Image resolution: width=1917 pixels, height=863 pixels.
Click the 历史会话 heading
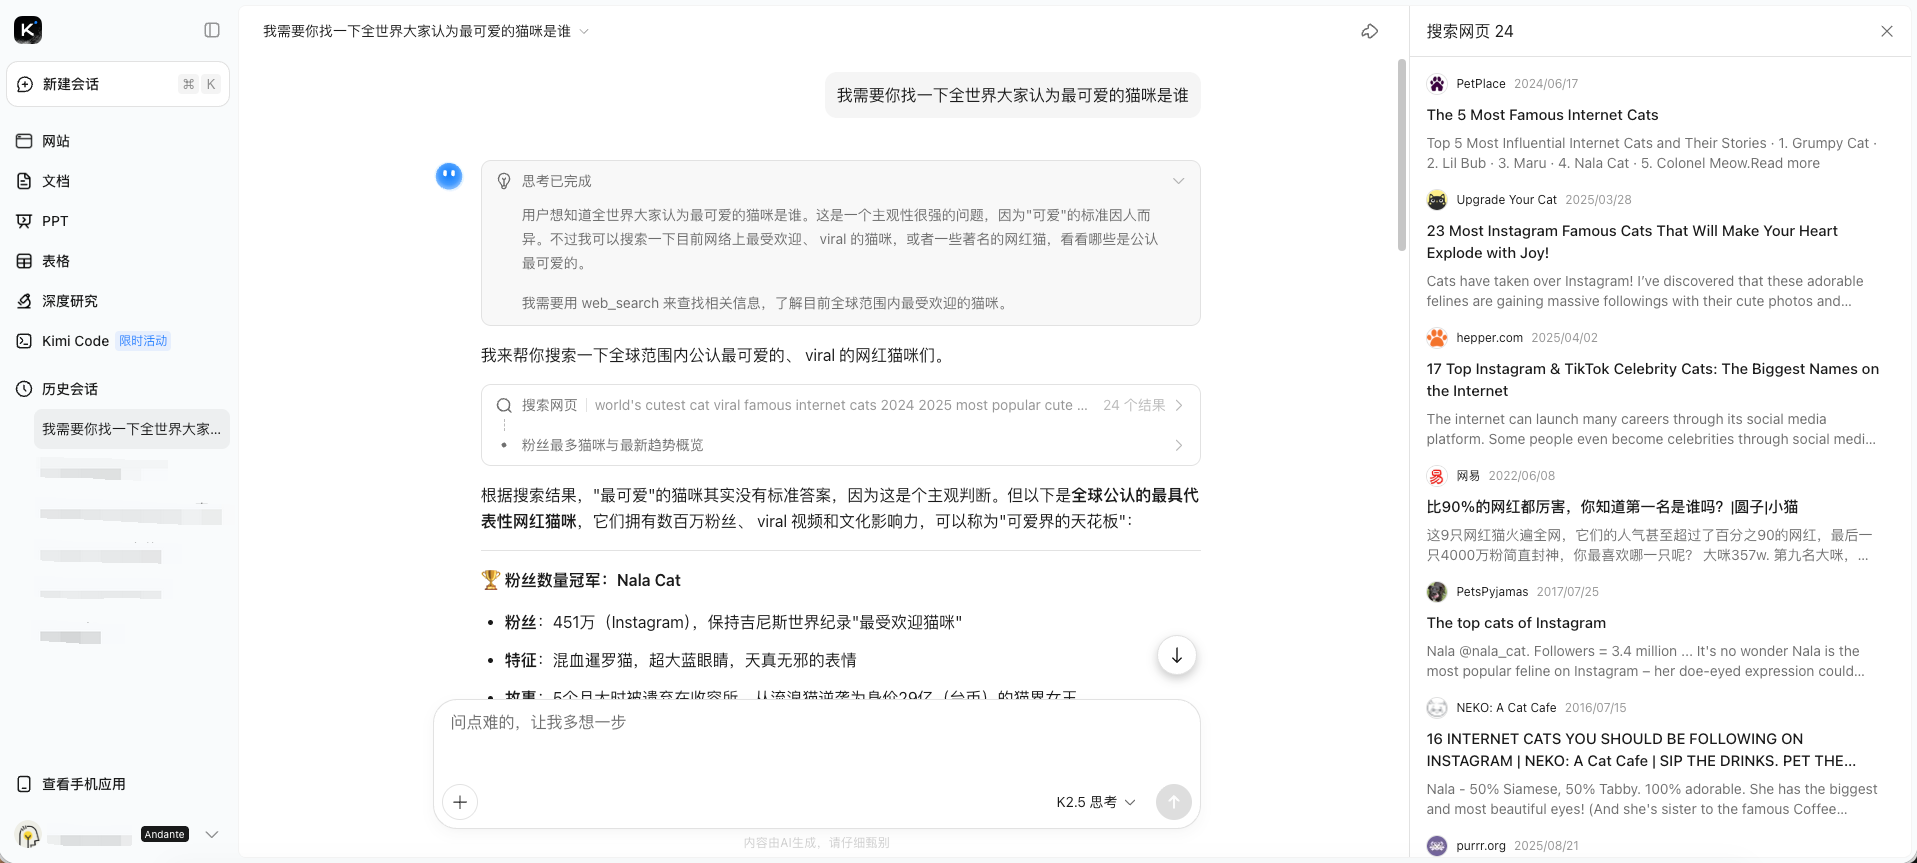pos(70,389)
